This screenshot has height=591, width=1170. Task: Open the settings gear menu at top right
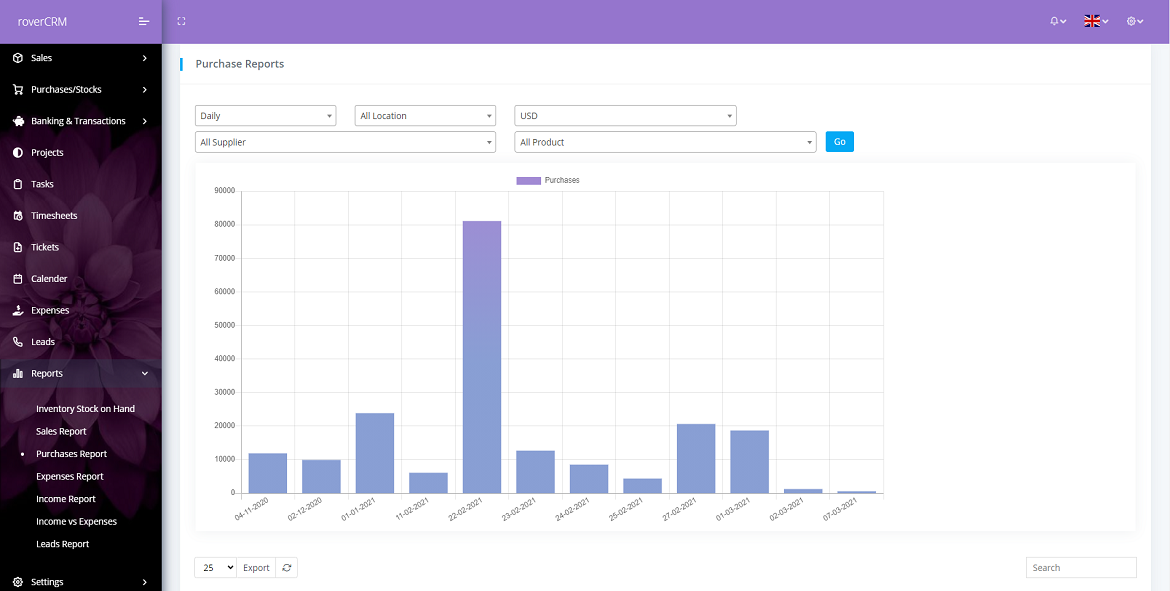point(1131,20)
